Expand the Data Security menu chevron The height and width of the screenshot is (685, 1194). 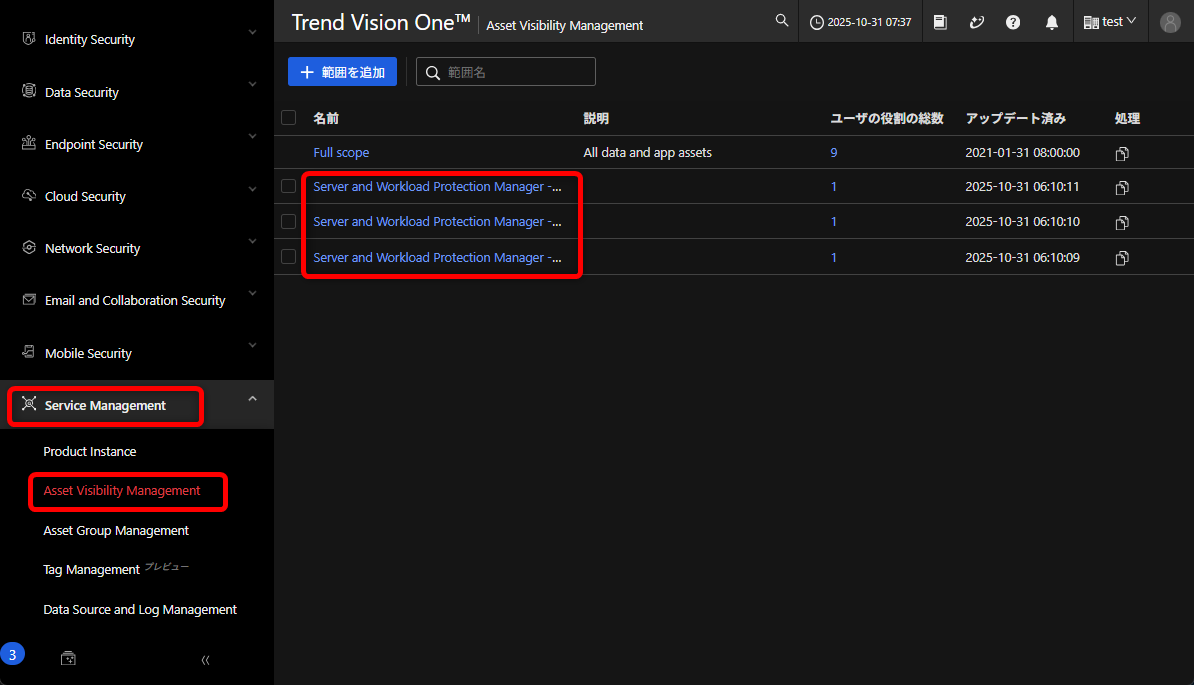tap(252, 84)
